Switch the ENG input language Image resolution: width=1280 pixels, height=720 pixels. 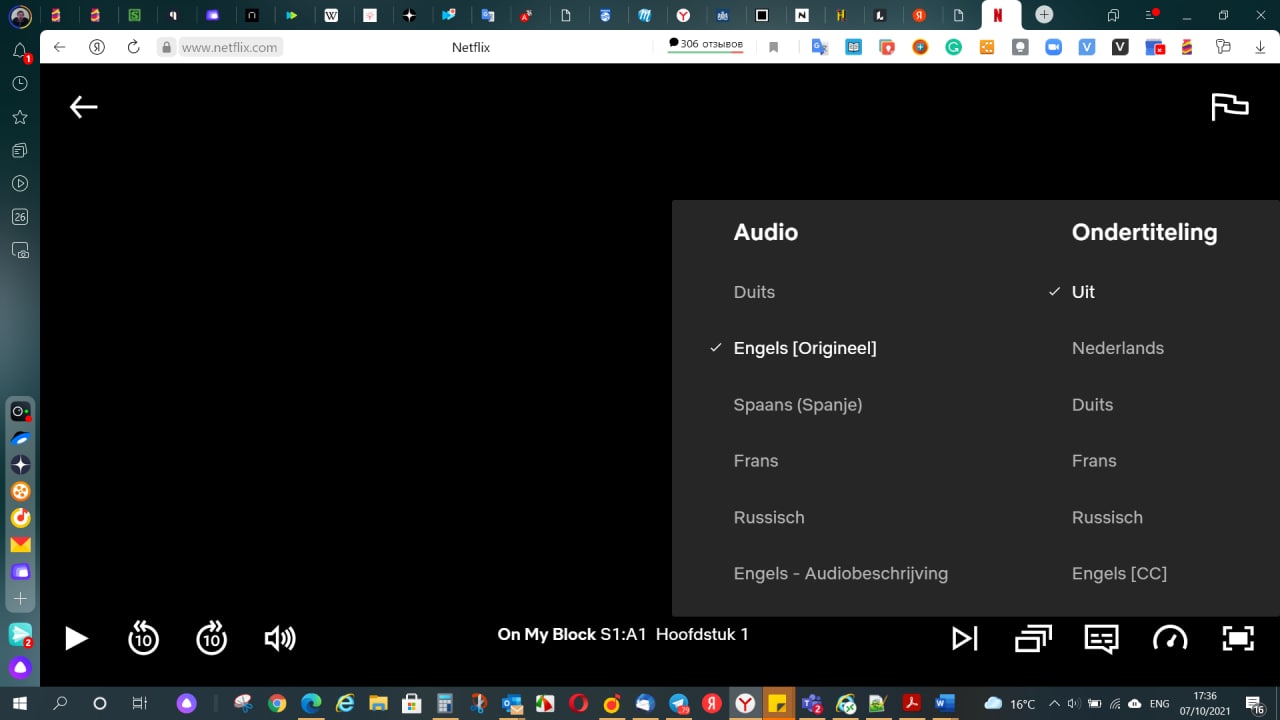(1159, 703)
